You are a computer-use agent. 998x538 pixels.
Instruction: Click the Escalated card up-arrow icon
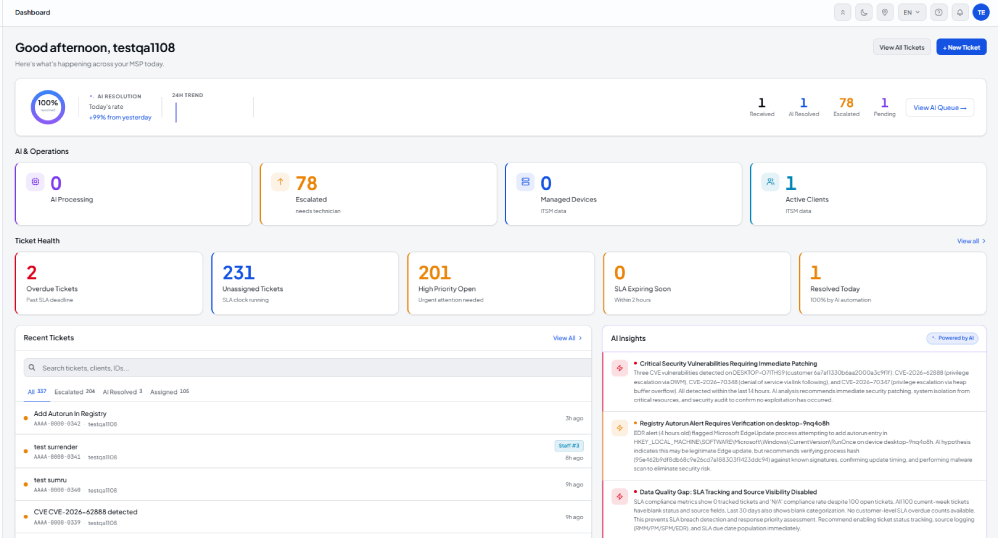tap(280, 182)
